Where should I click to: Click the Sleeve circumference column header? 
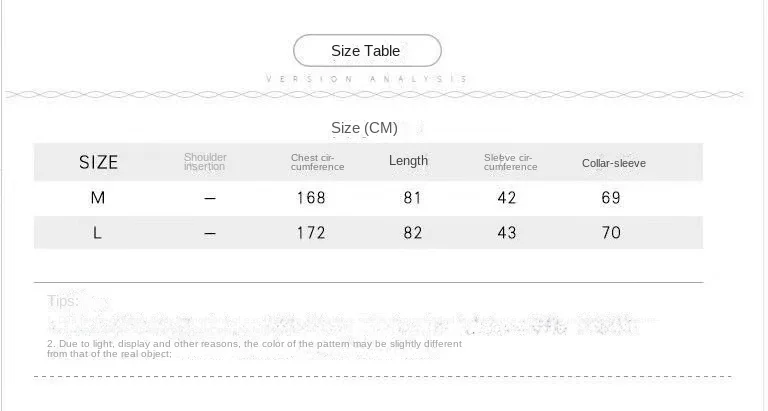pyautogui.click(x=510, y=162)
